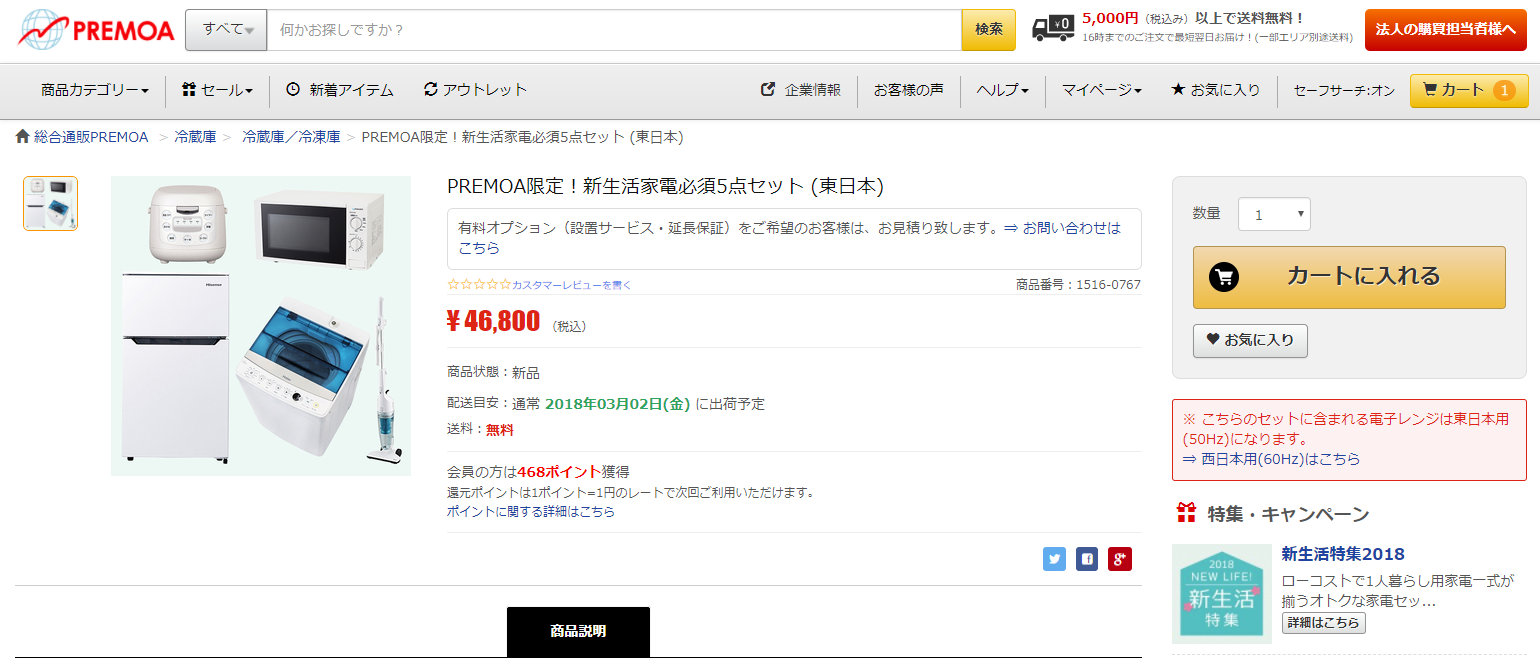
Task: Click the search input field
Action: pyautogui.click(x=613, y=30)
